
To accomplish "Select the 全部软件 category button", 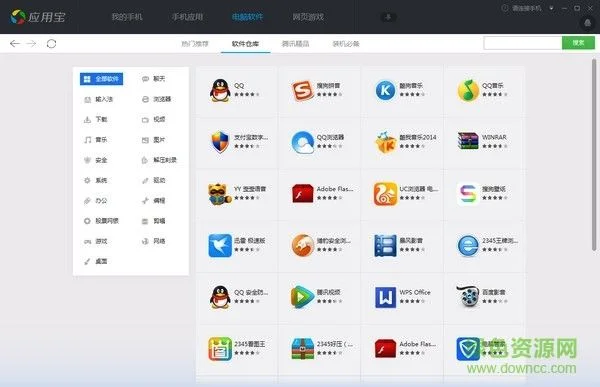I will [101, 79].
